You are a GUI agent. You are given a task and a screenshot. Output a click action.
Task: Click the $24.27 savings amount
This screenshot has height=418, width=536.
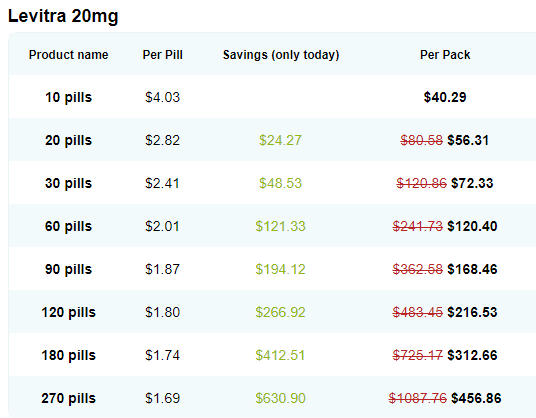[280, 140]
